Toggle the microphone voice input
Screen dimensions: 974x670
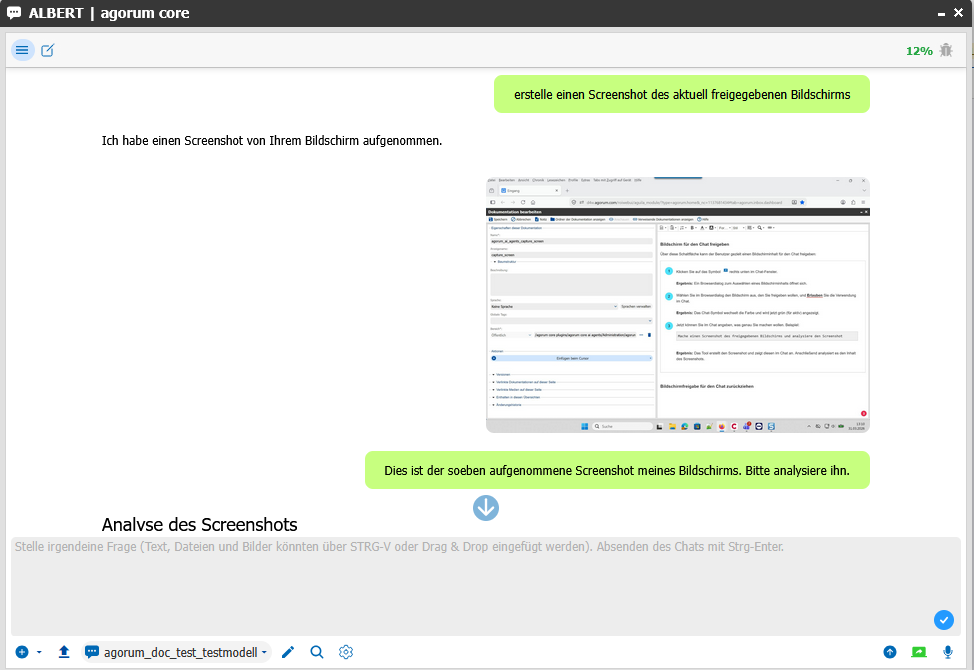[948, 652]
